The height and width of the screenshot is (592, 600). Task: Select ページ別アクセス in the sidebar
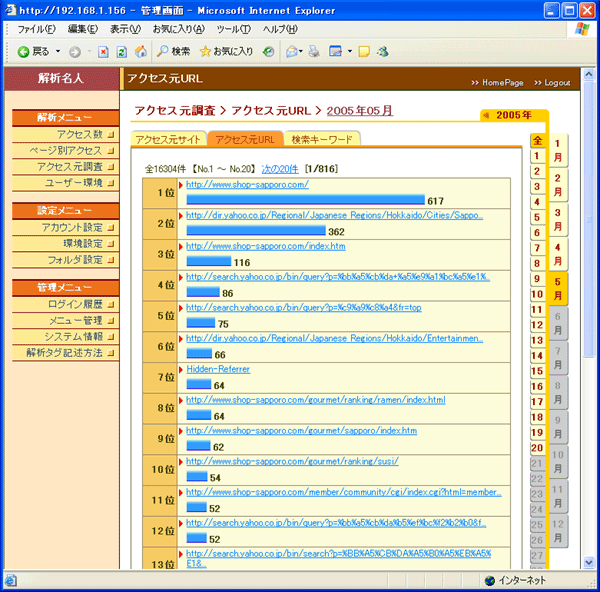tap(65, 150)
